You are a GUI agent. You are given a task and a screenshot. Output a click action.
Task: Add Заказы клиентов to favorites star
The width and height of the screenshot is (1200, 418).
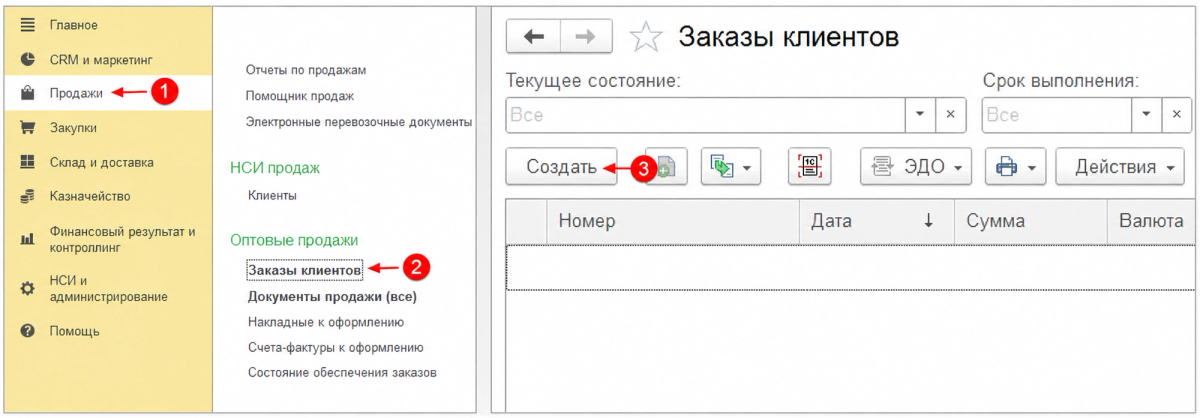pyautogui.click(x=646, y=38)
